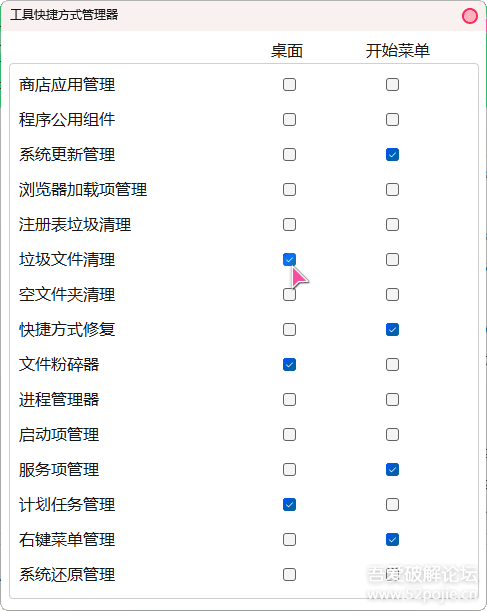This screenshot has height=611, width=487.
Task: Tick start menu checkbox for 启动项管理
Action: (392, 434)
